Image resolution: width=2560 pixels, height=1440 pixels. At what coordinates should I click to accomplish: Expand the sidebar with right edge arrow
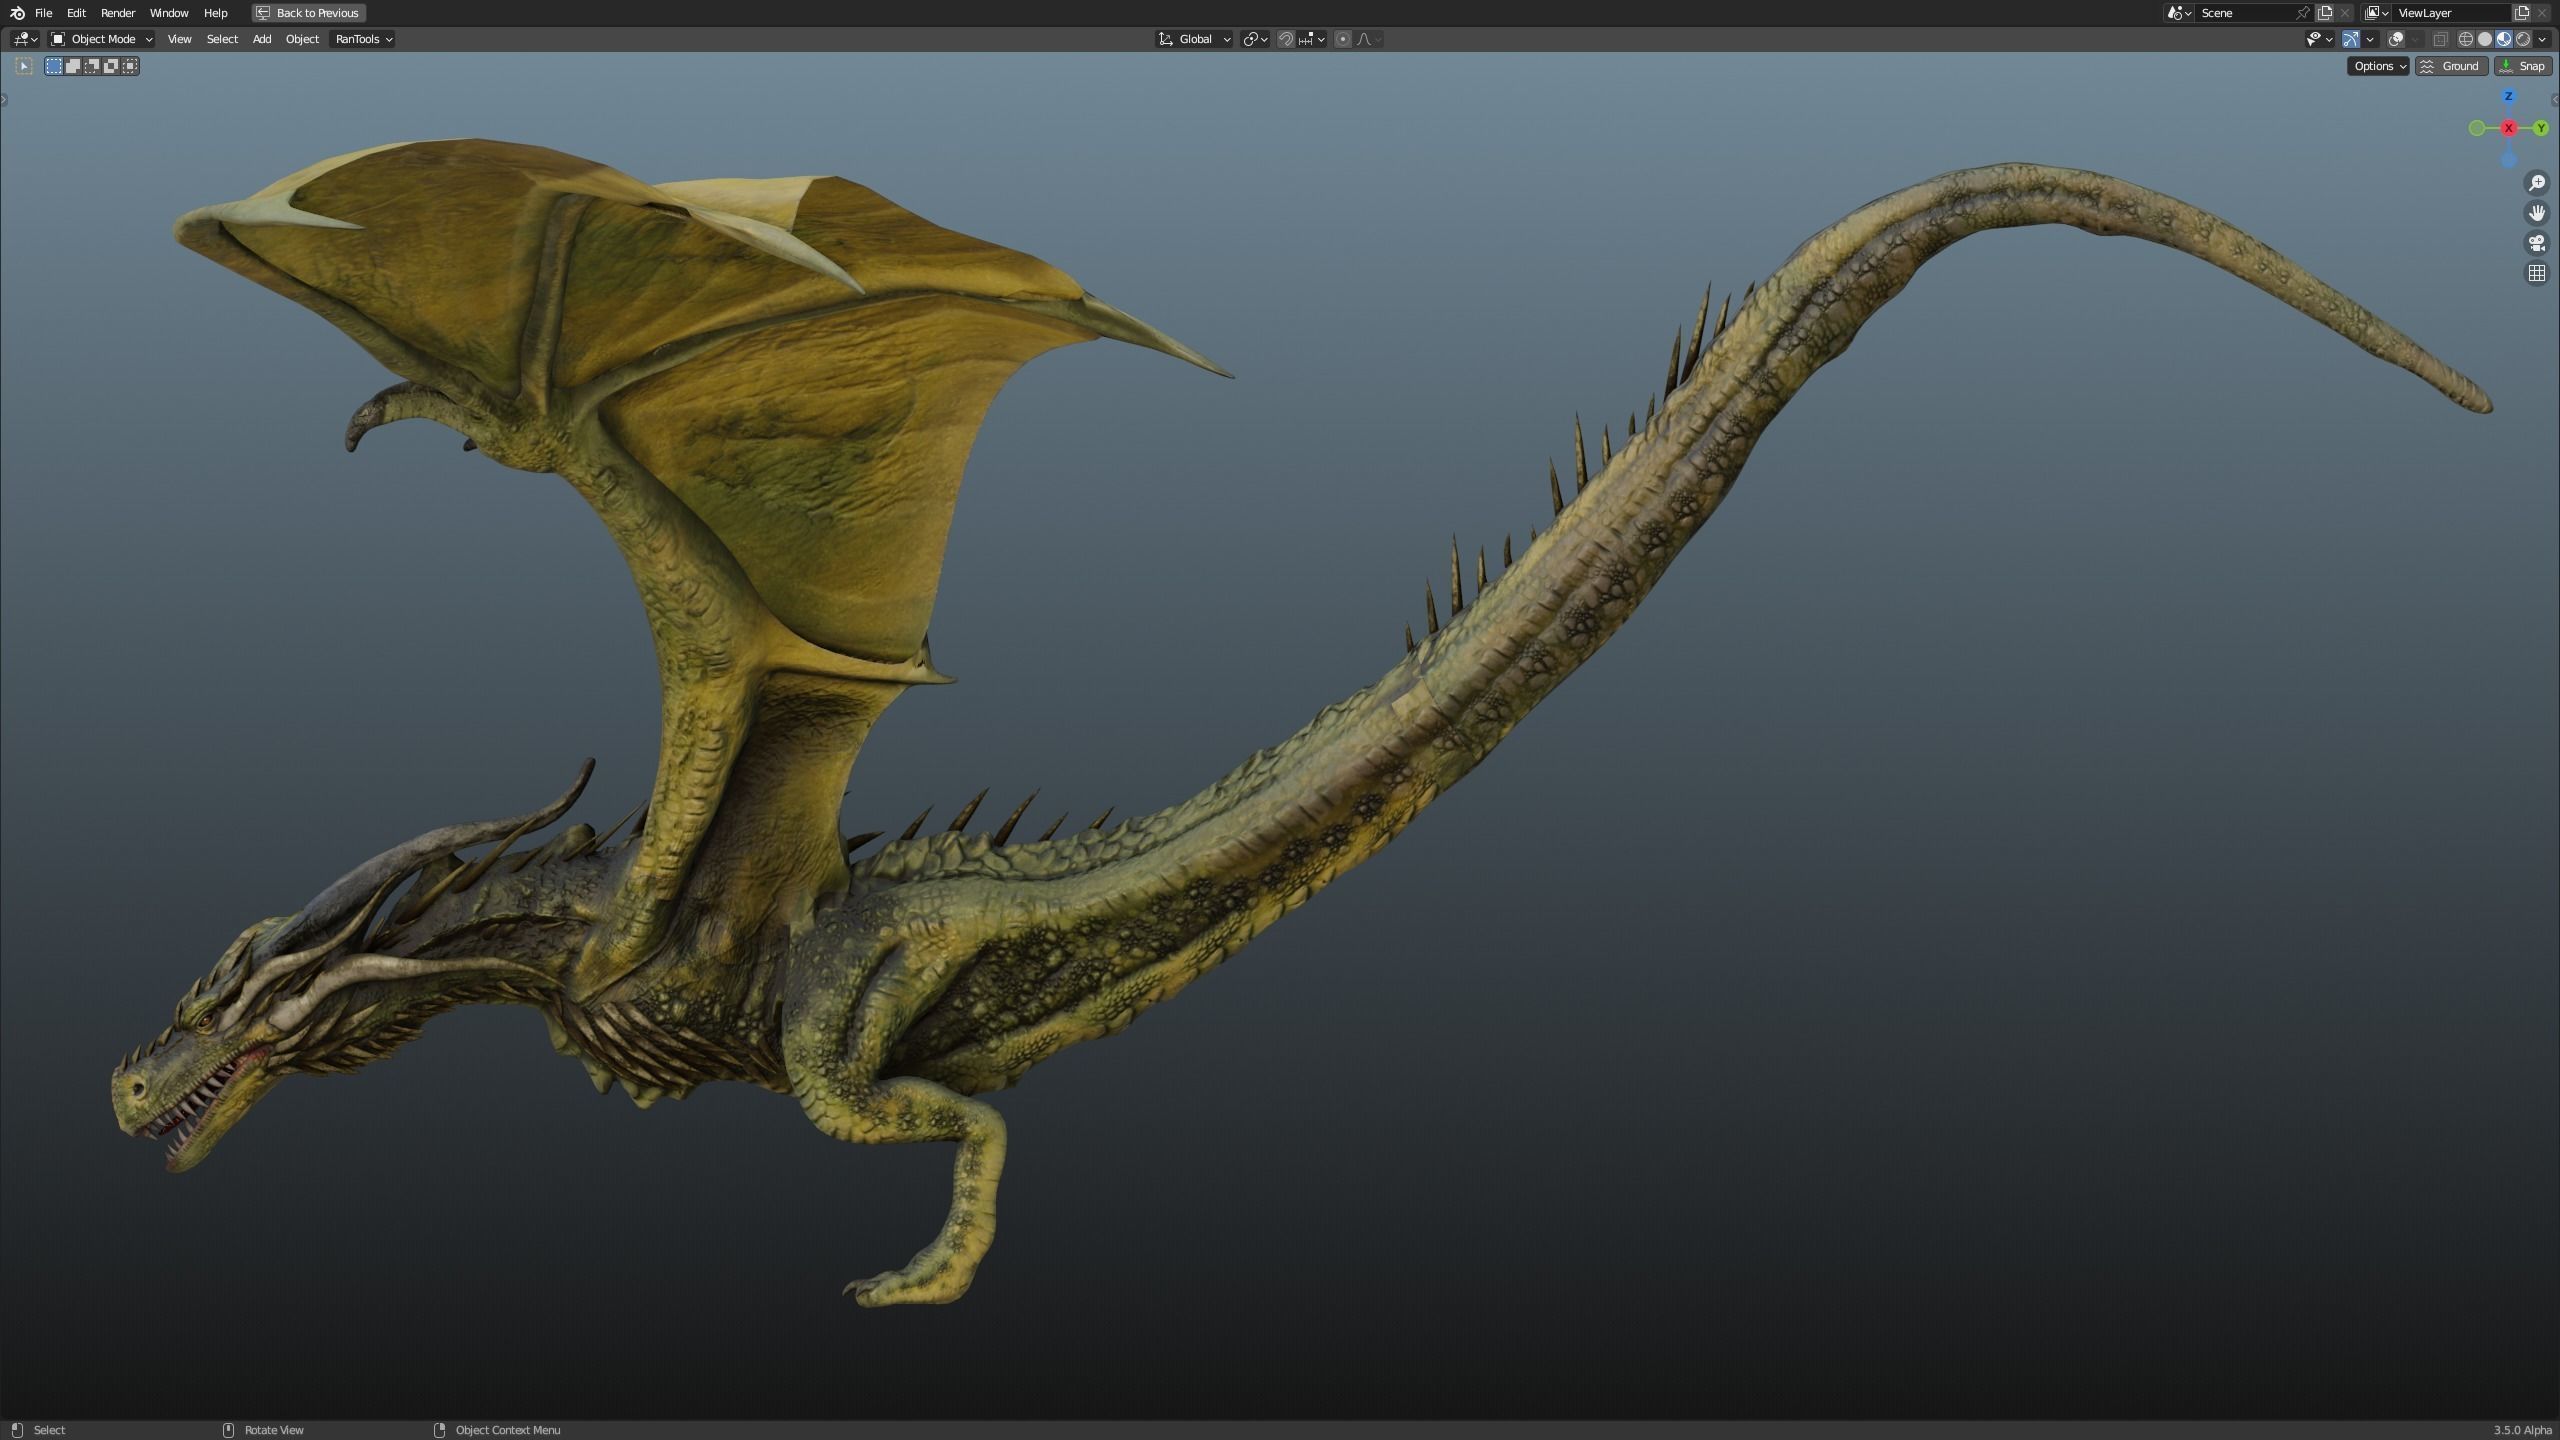pos(2555,99)
